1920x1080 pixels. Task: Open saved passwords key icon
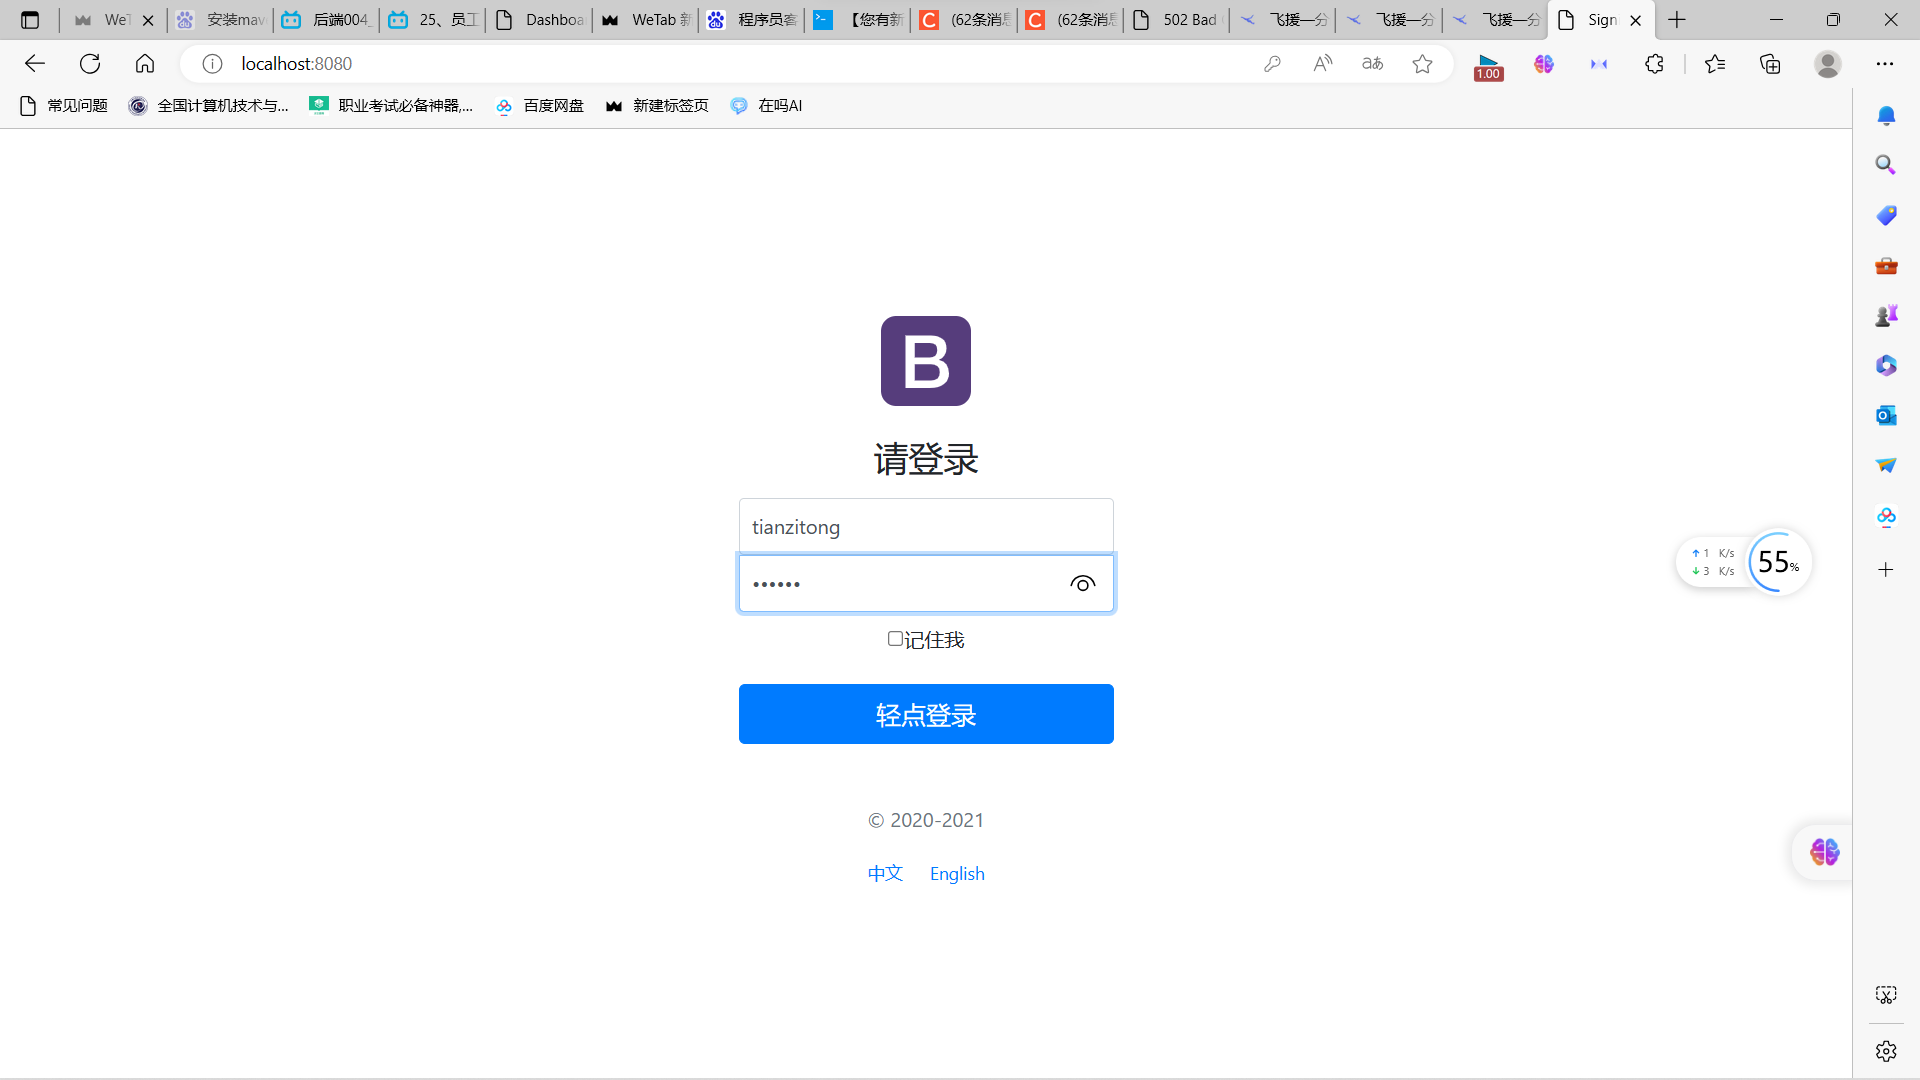pyautogui.click(x=1272, y=64)
